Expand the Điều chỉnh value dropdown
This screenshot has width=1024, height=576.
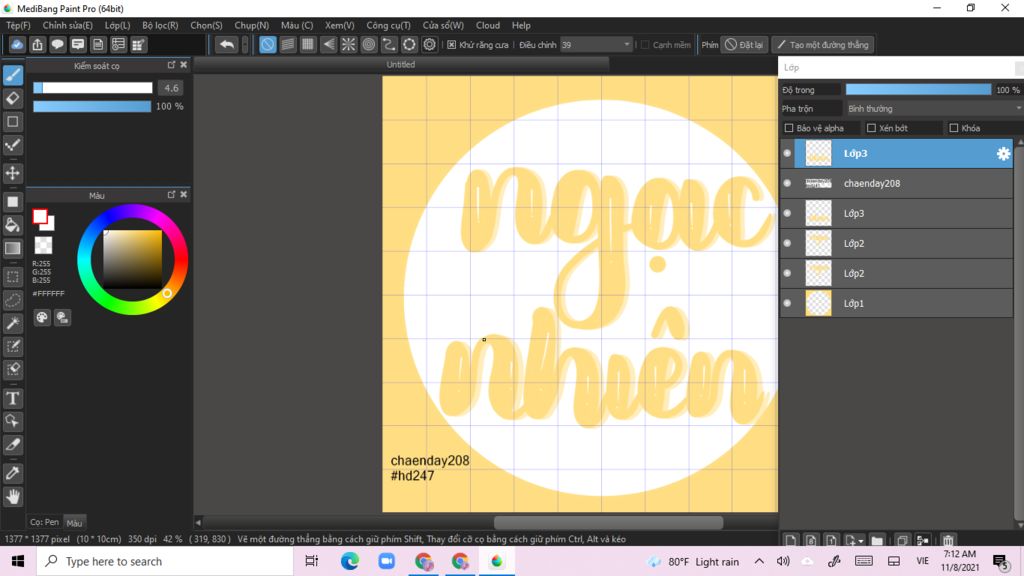(x=627, y=45)
